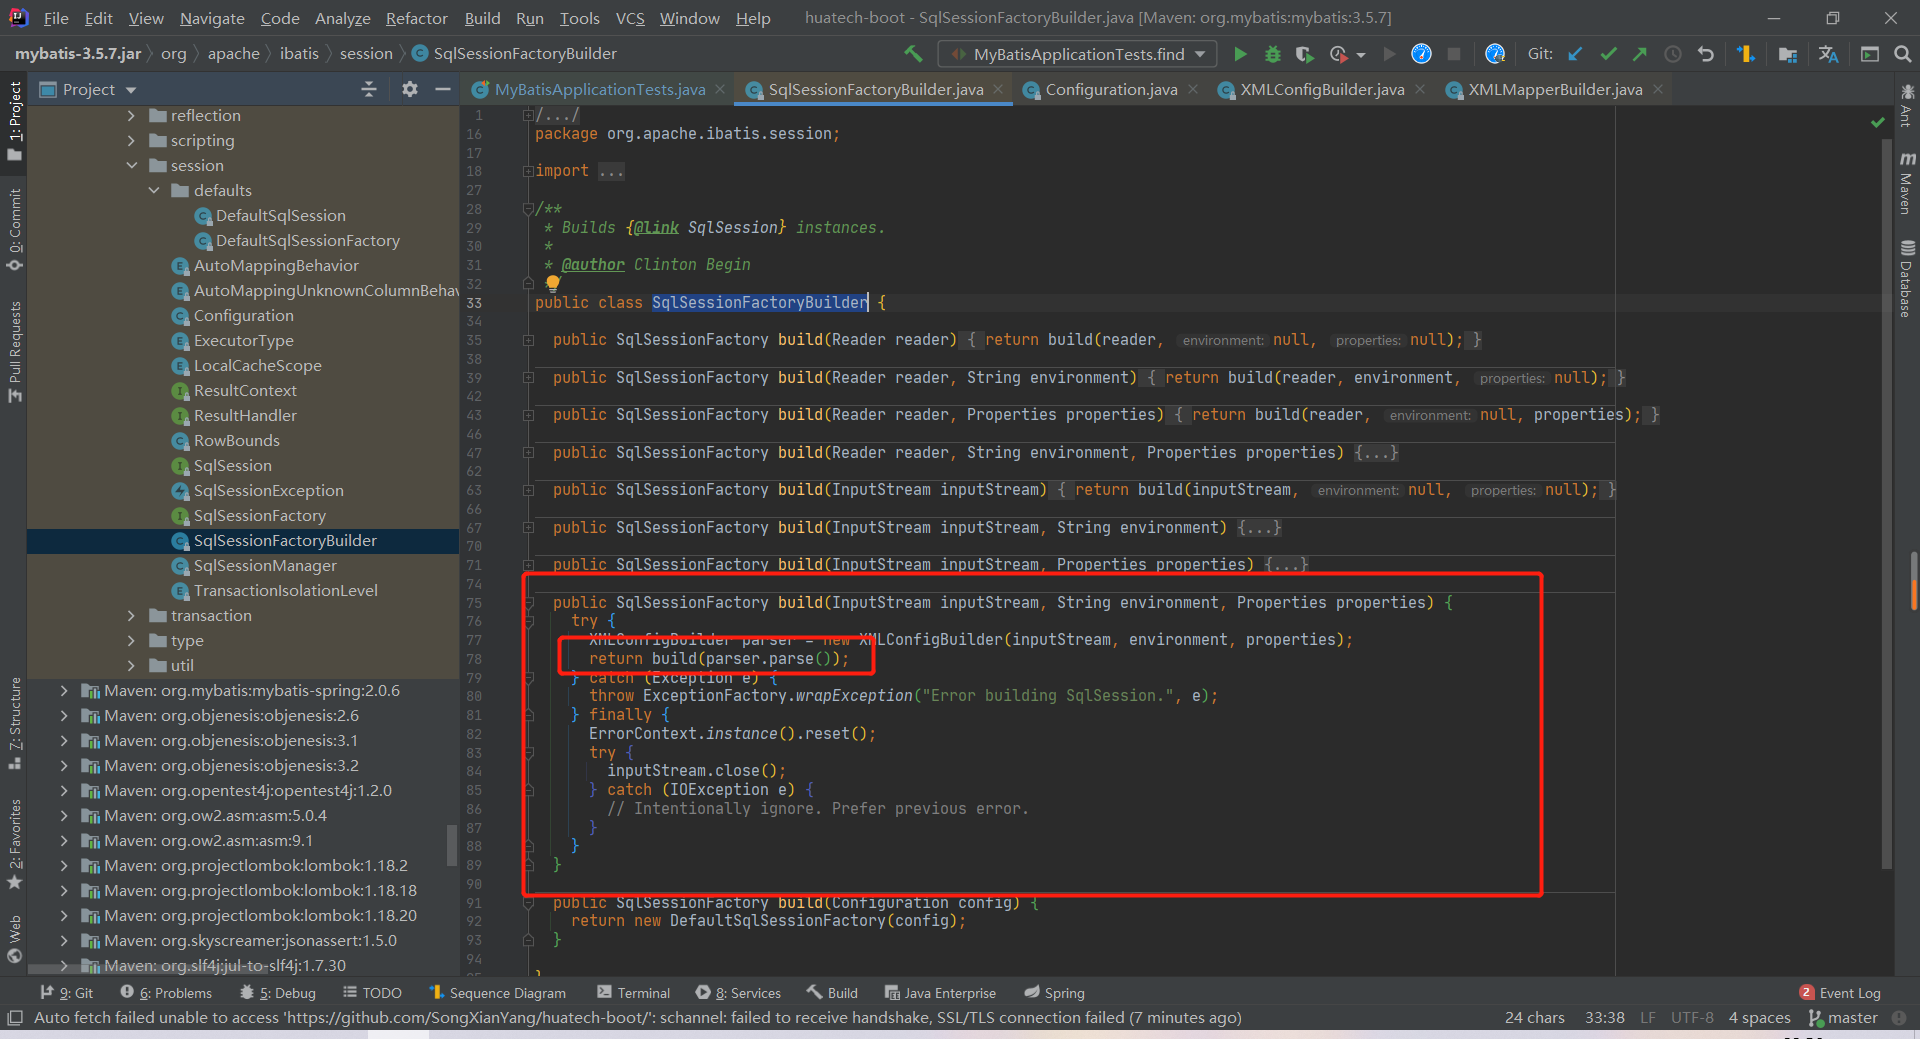Select SqlSessionManager in project tree

[265, 566]
